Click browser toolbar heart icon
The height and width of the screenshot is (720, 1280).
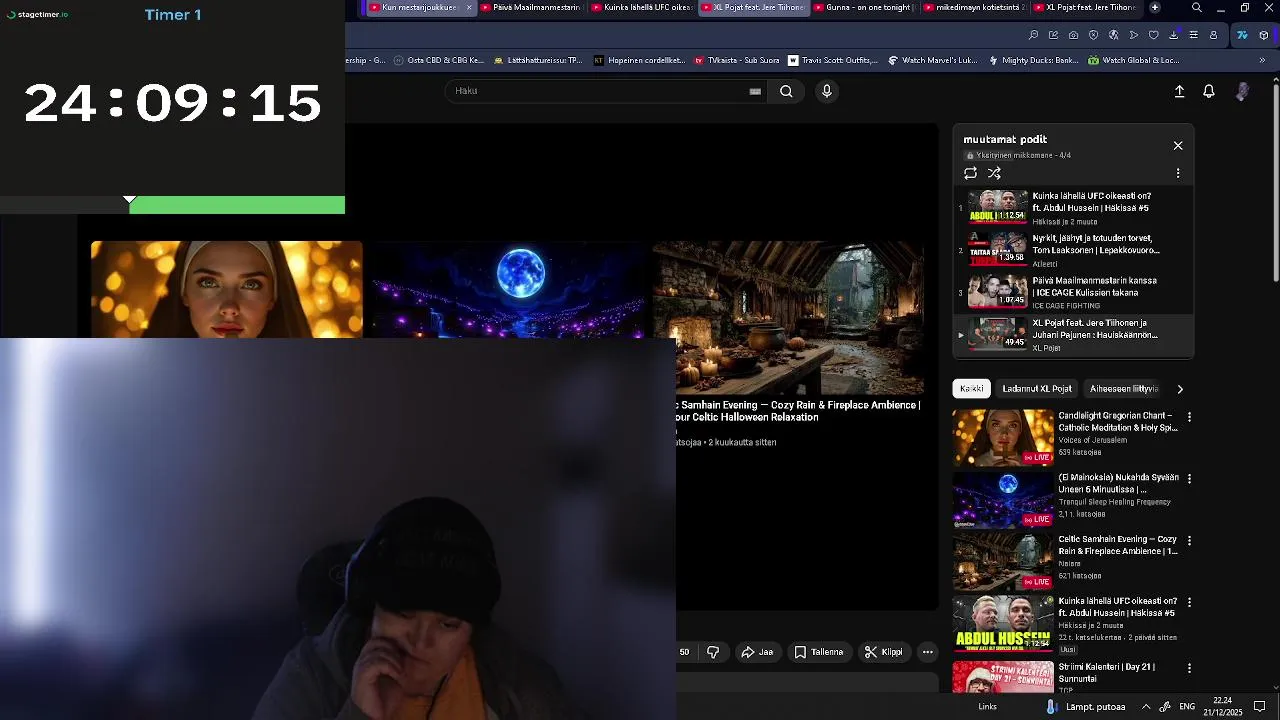[1153, 35]
